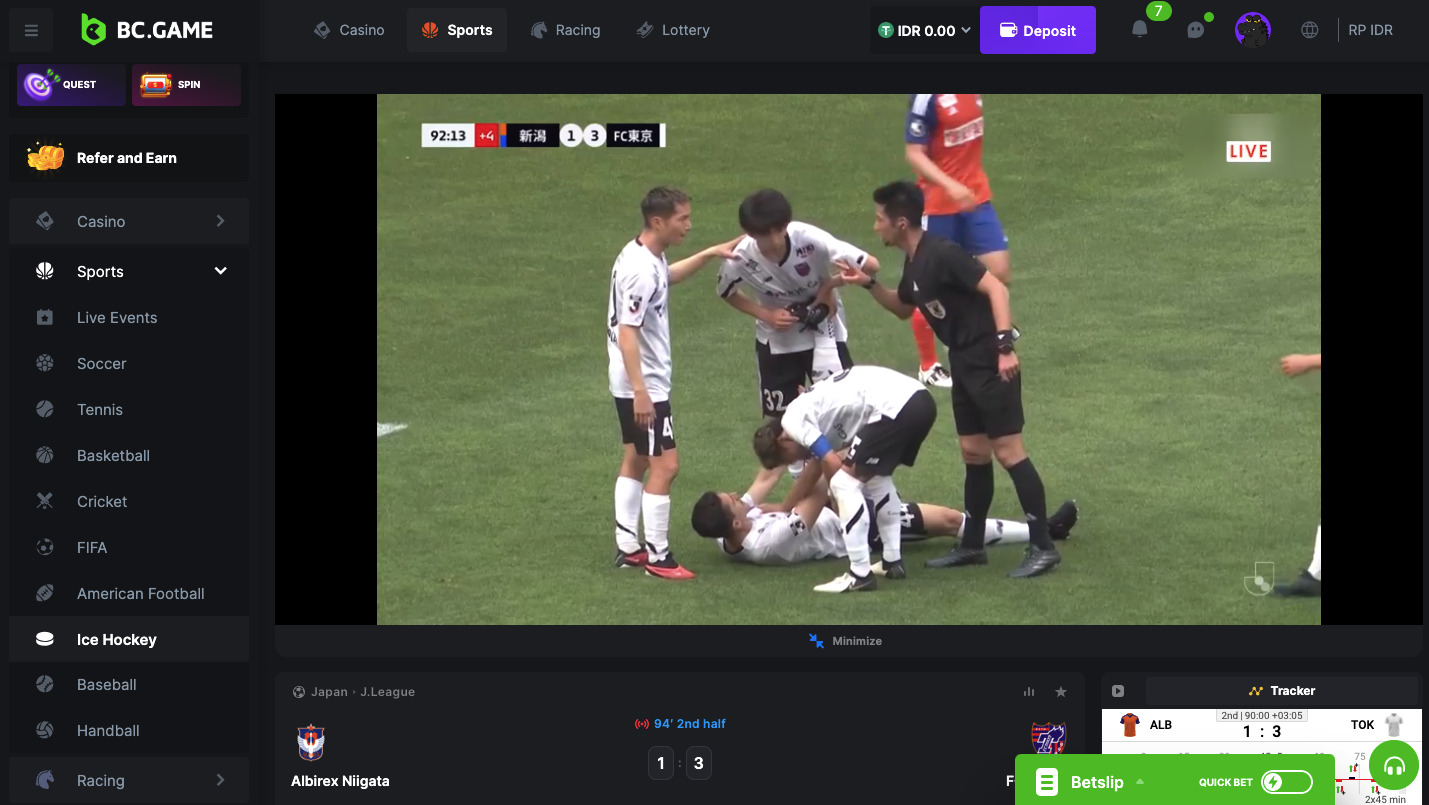Open the hamburger sidebar menu
Viewport: 1429px width, 805px height.
pyautogui.click(x=31, y=31)
